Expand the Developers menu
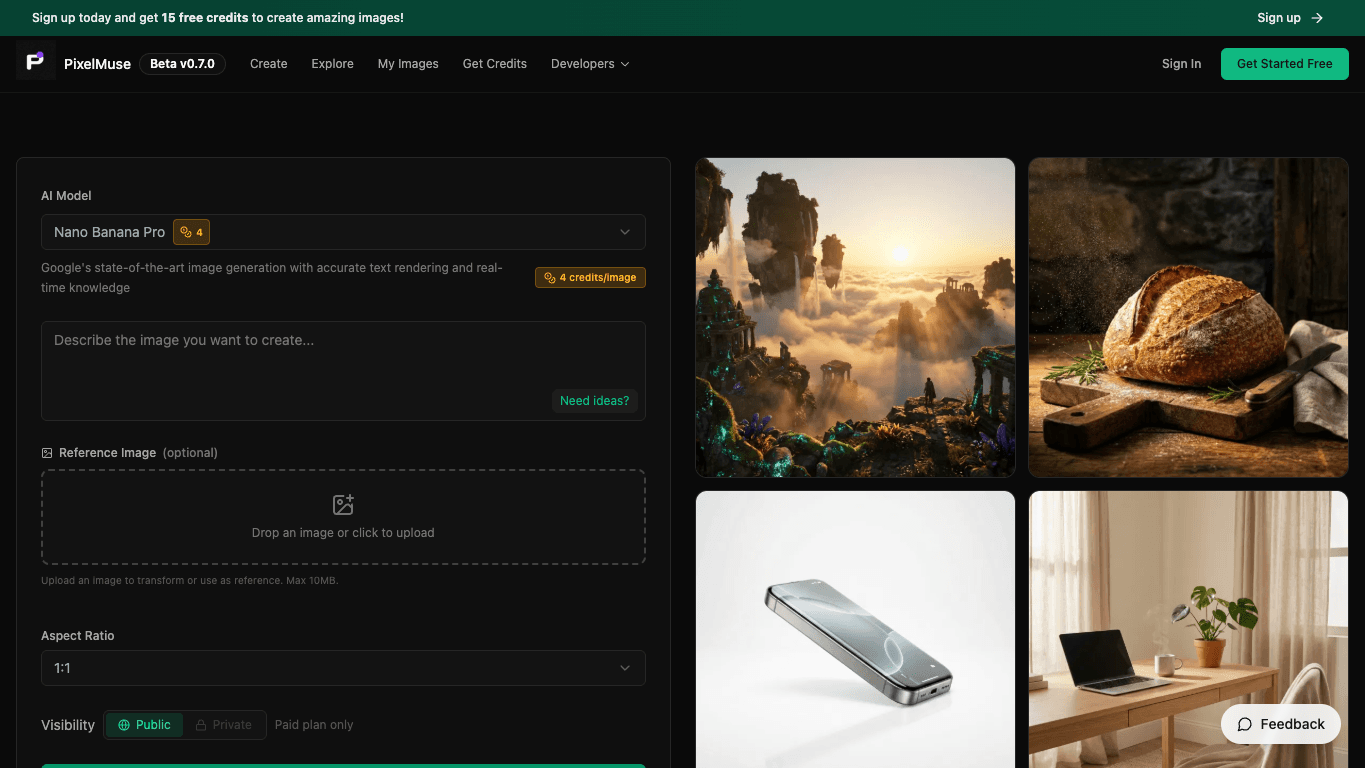1365x768 pixels. (x=590, y=64)
